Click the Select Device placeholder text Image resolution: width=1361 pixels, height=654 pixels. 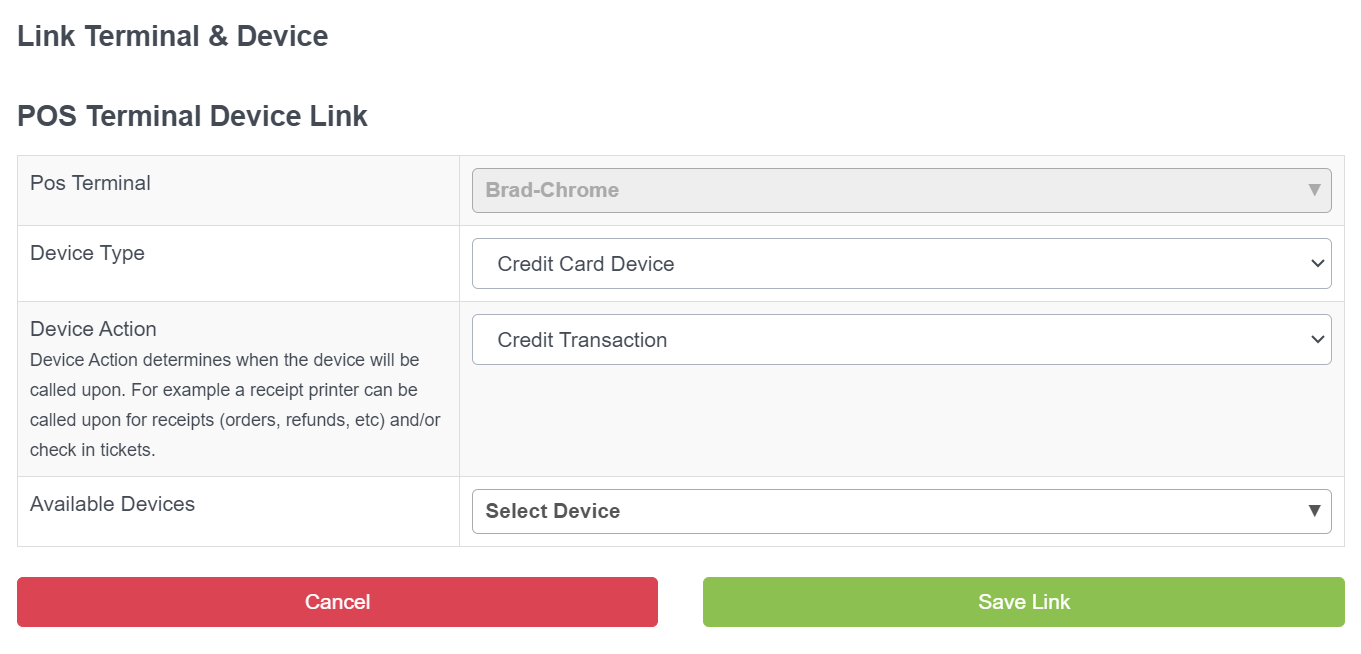coord(553,511)
